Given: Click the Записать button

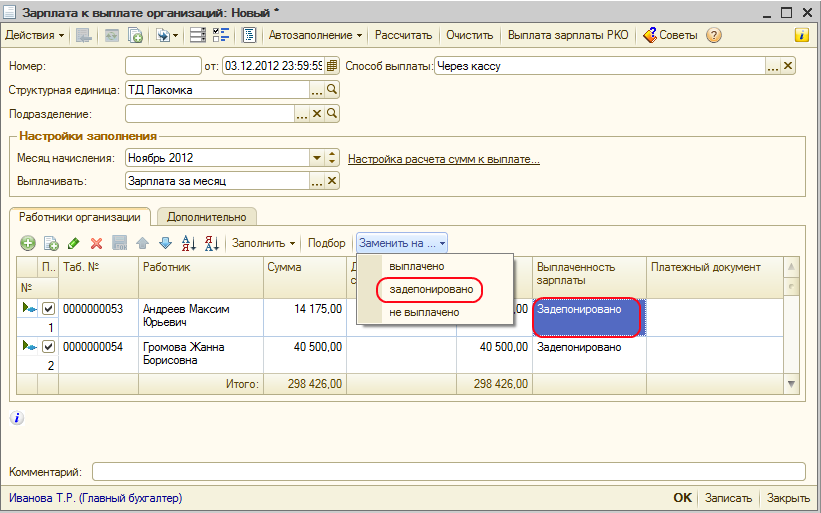Looking at the screenshot, I should coord(727,498).
